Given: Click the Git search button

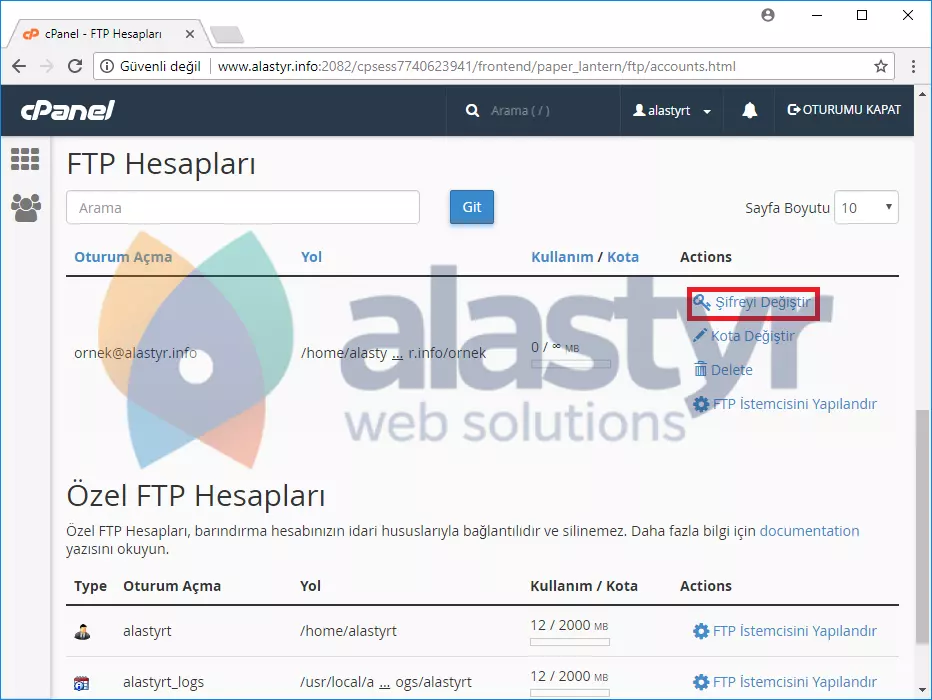Looking at the screenshot, I should pyautogui.click(x=471, y=207).
